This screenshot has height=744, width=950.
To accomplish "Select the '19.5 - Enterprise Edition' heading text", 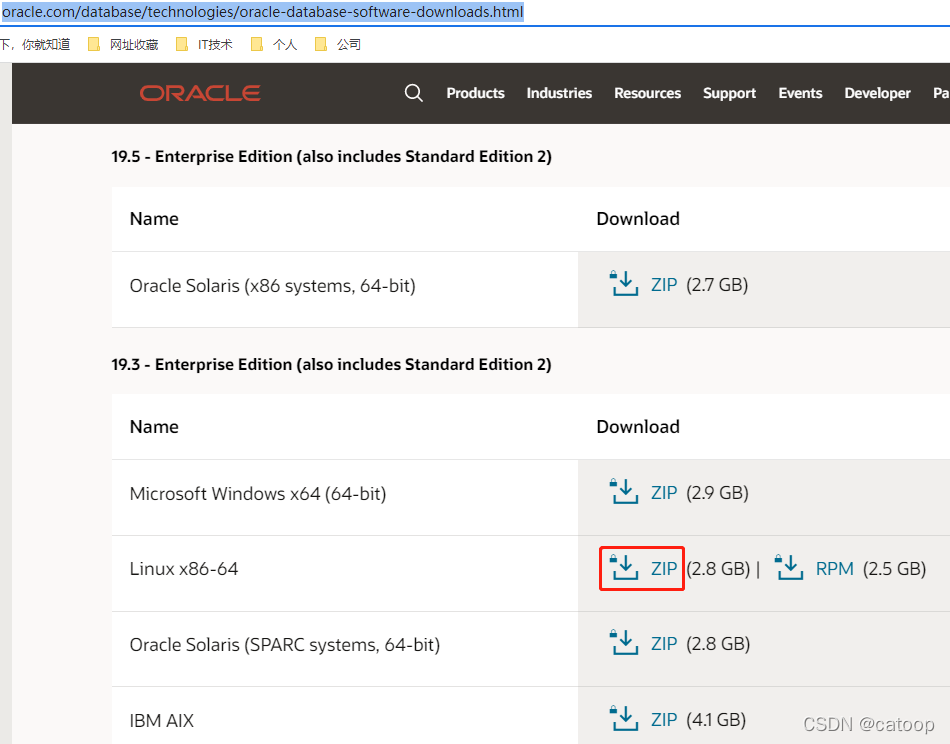I will (331, 157).
